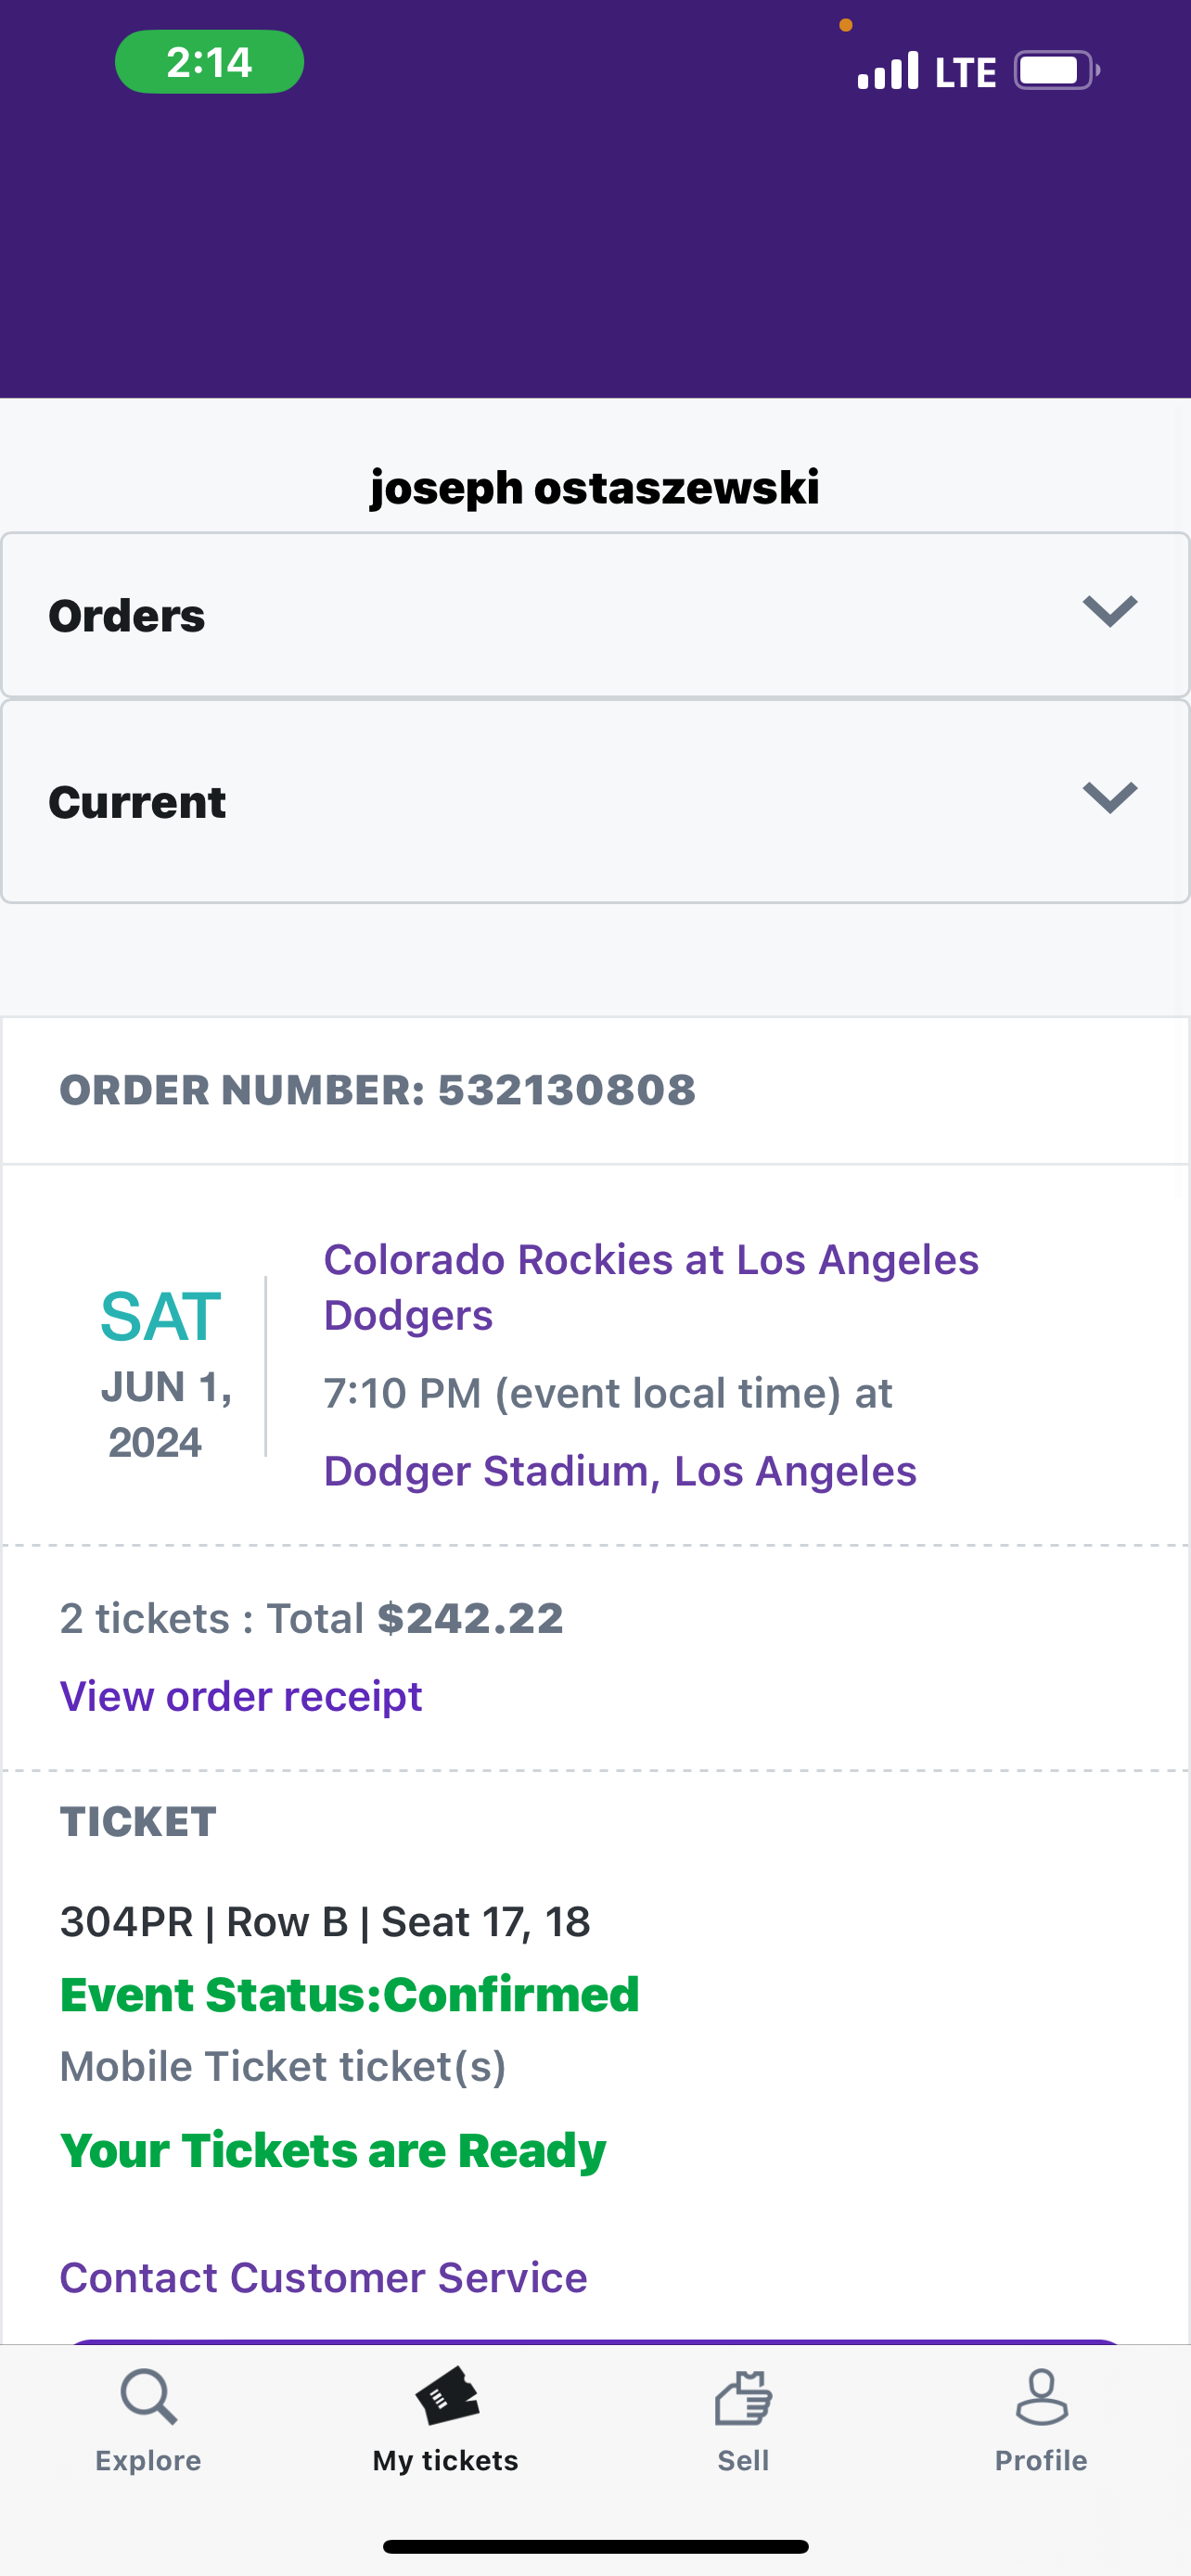Tap the joseph ostaszewski account name
The image size is (1191, 2576).
tap(595, 488)
